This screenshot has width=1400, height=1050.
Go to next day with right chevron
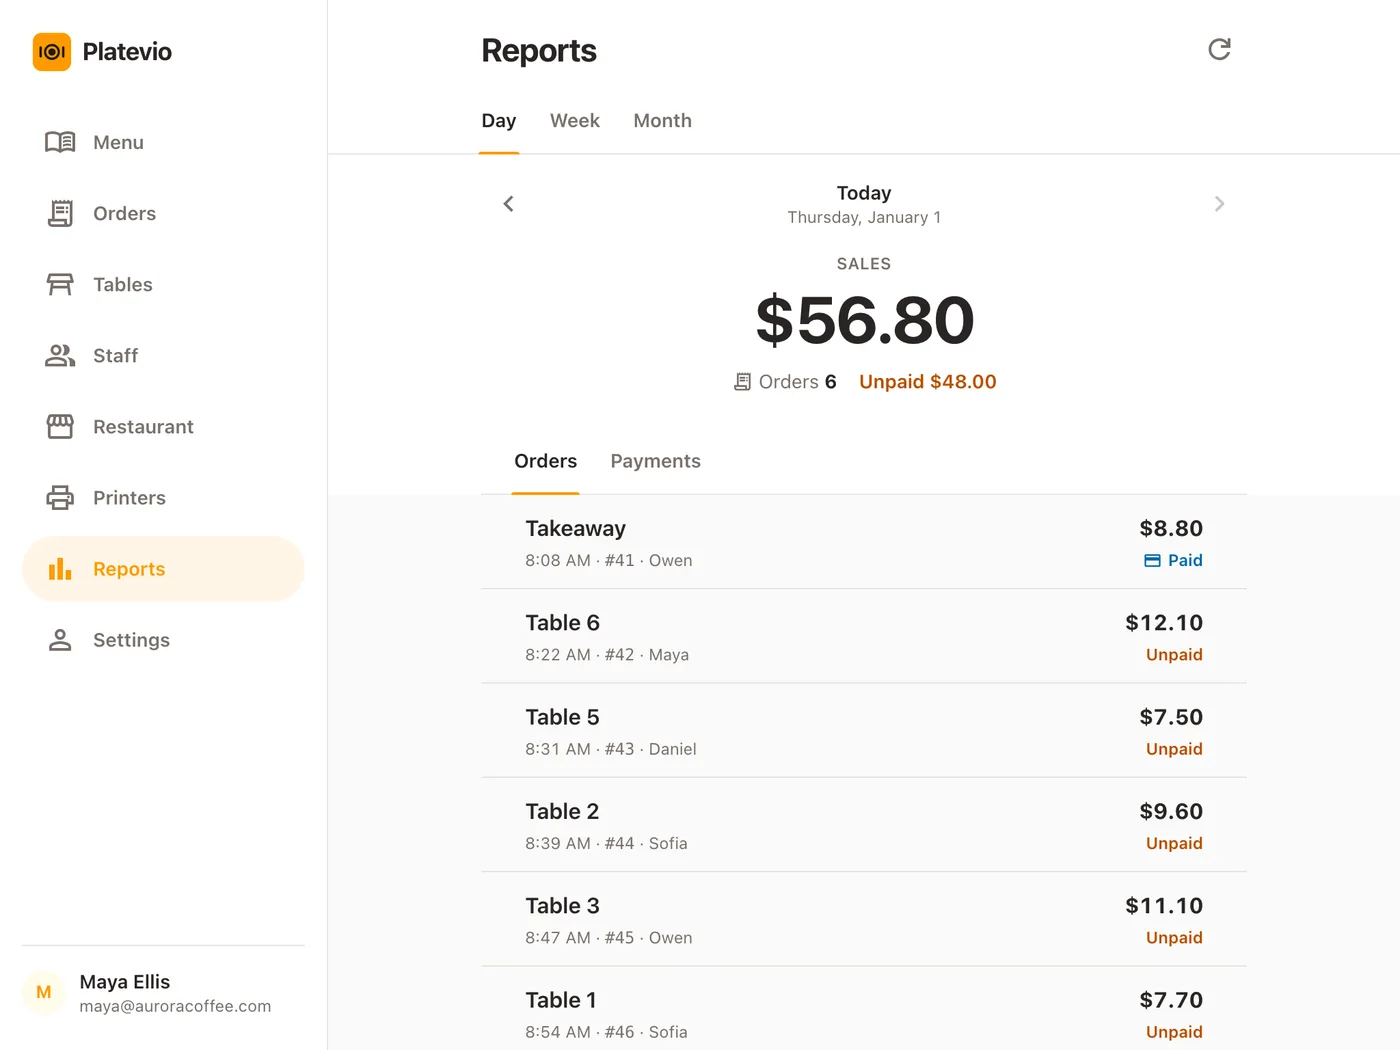(1219, 204)
